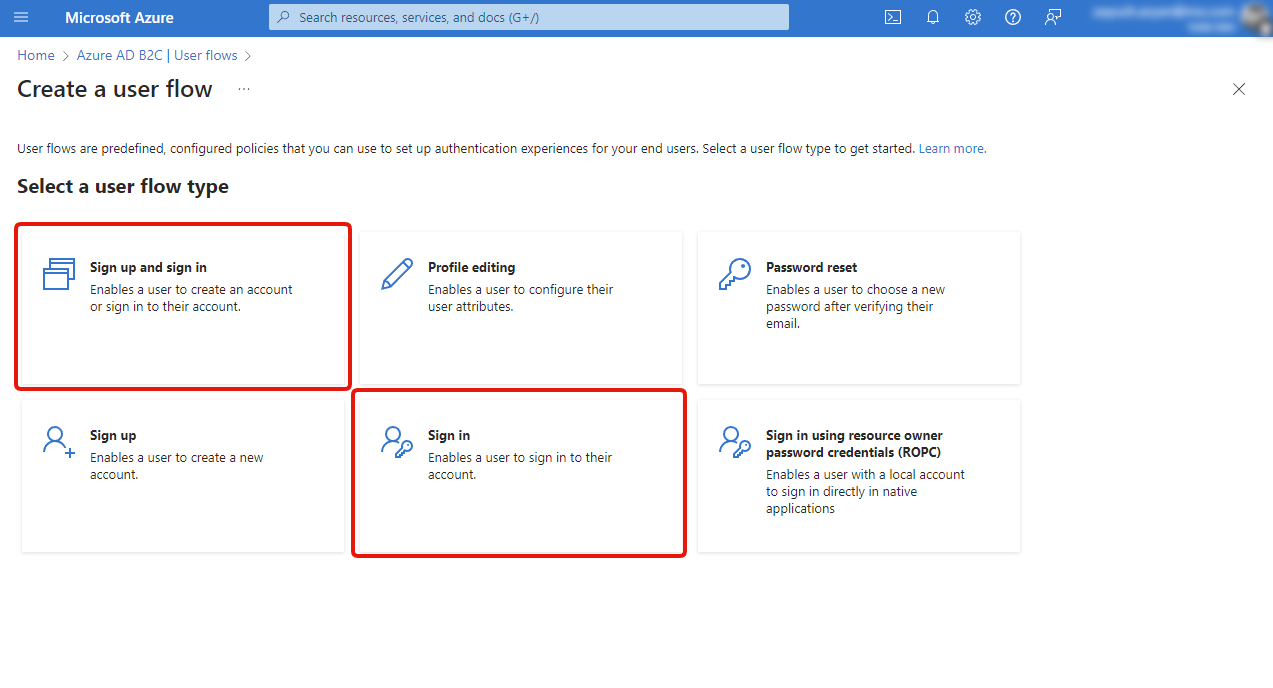Expand the ellipsis menu beside the title
The image size is (1273, 688).
point(243,90)
